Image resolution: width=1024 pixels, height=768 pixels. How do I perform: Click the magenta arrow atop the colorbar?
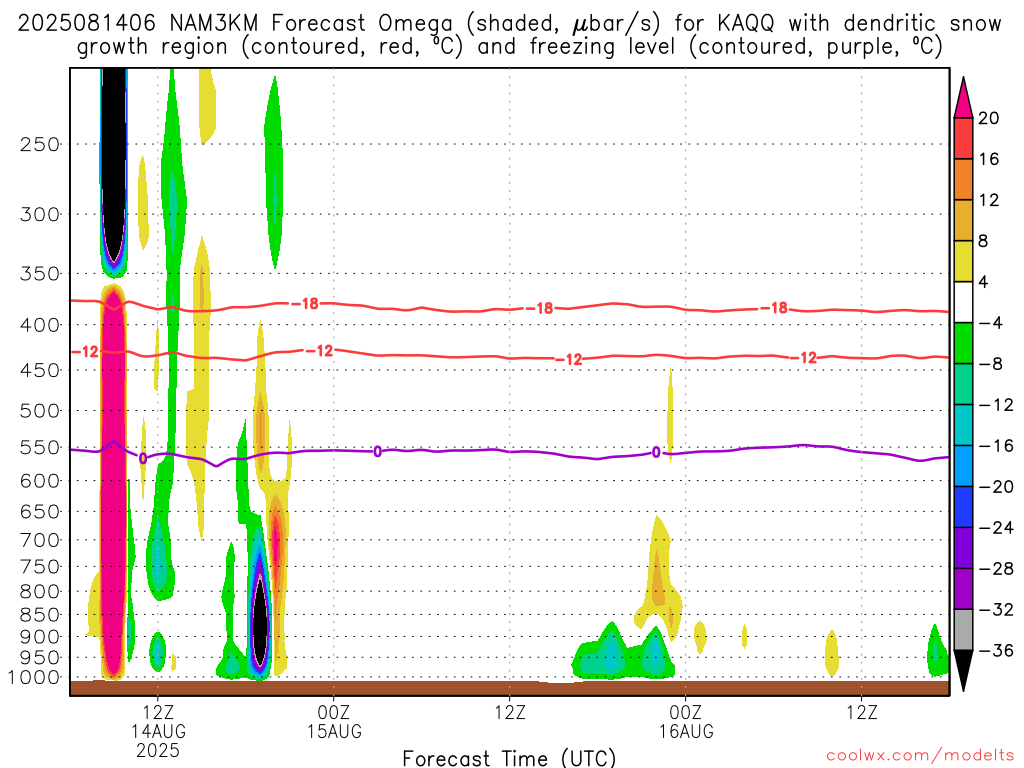pyautogui.click(x=963, y=97)
